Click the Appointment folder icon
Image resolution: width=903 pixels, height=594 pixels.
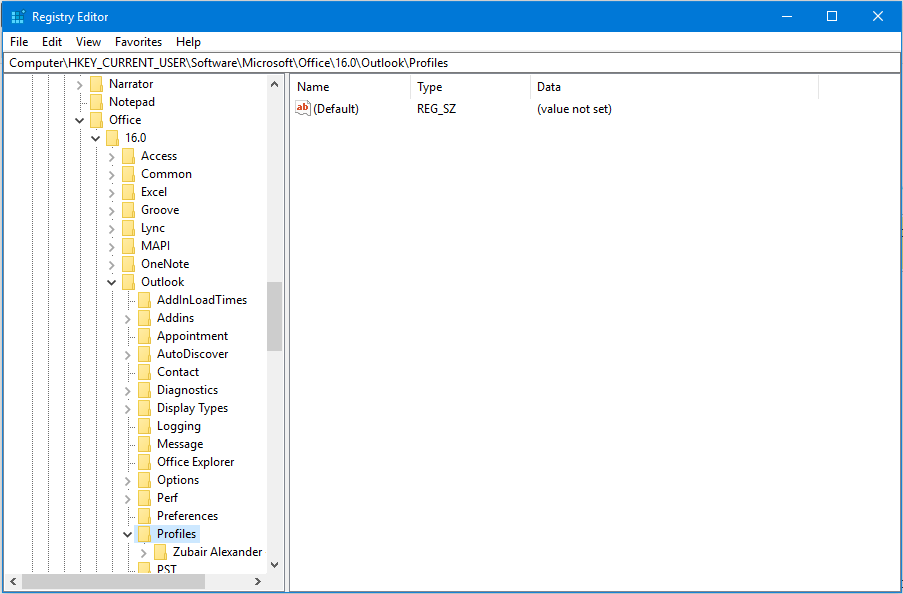(145, 336)
